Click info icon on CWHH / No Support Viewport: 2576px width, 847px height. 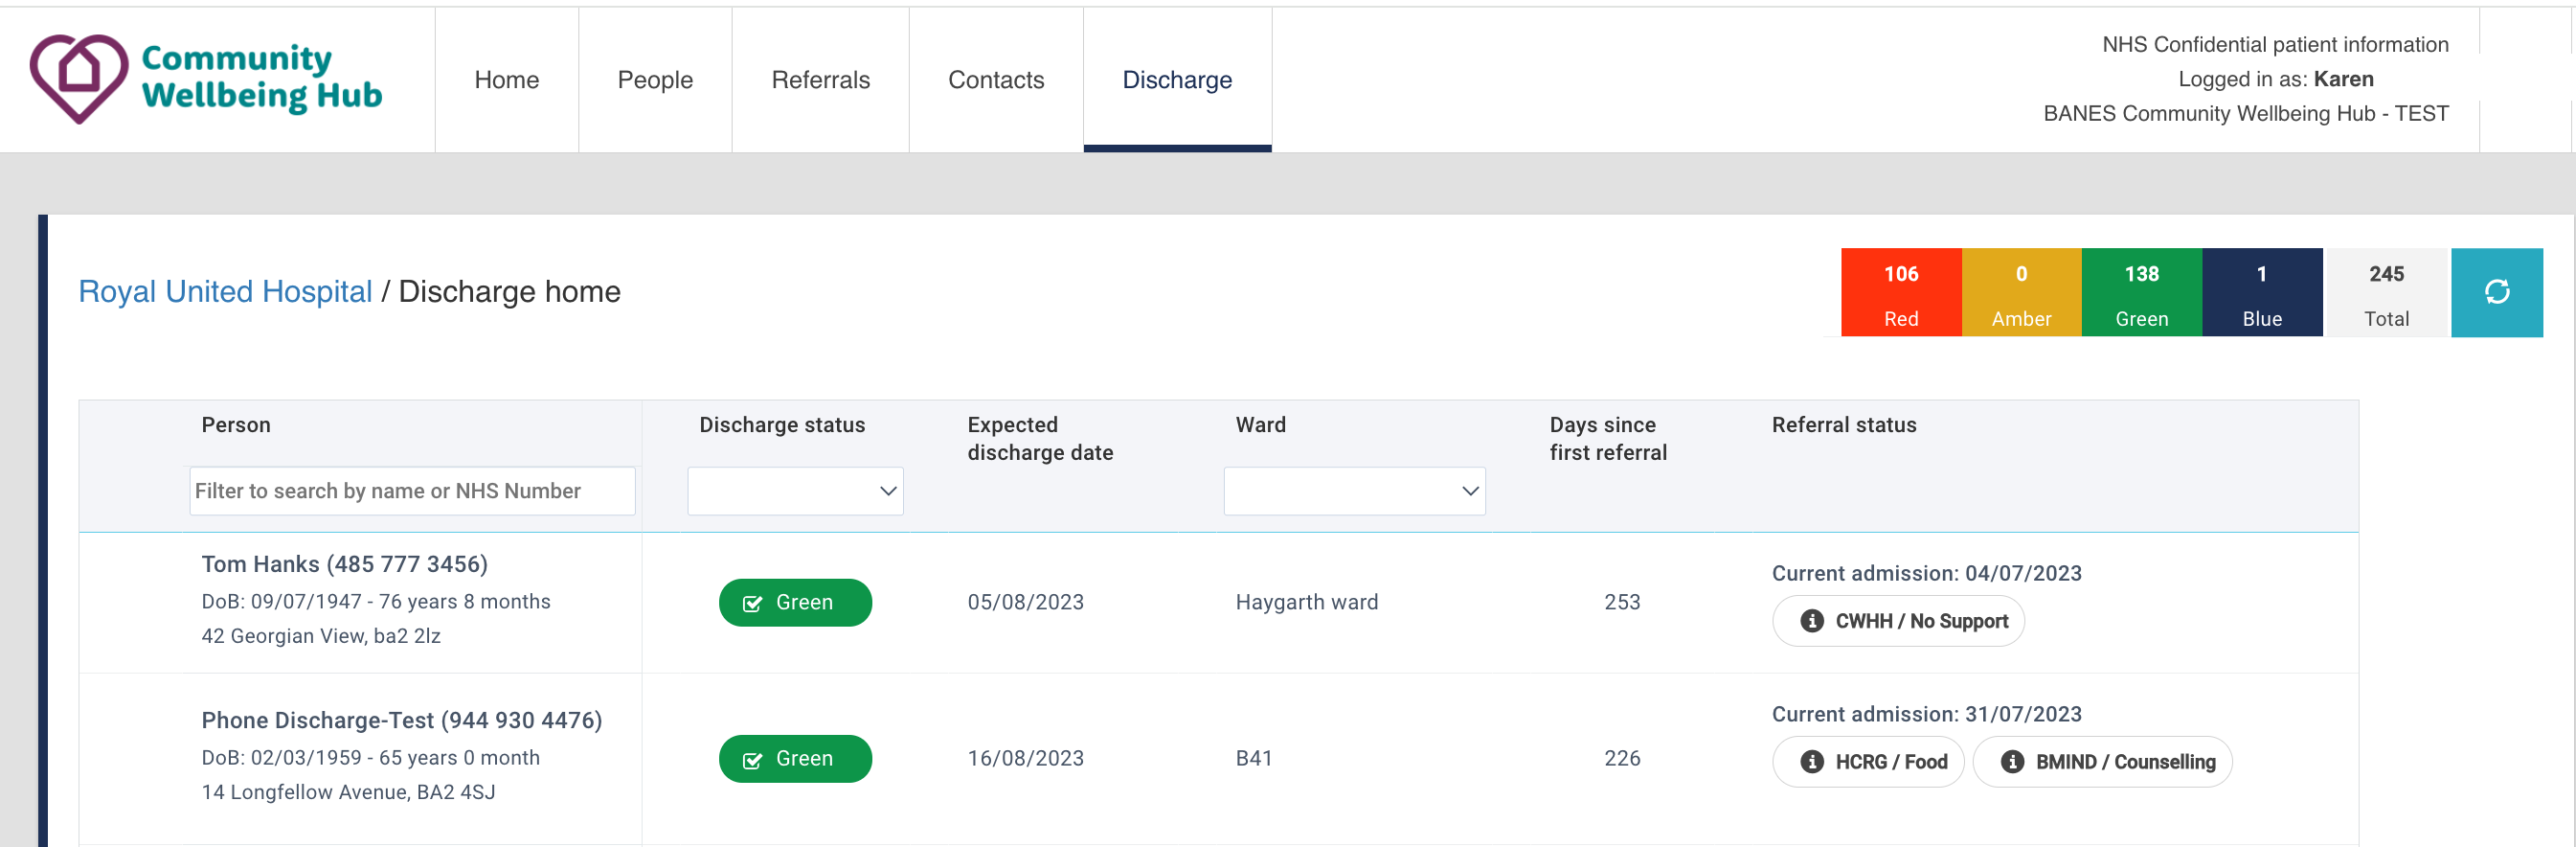click(x=1811, y=621)
